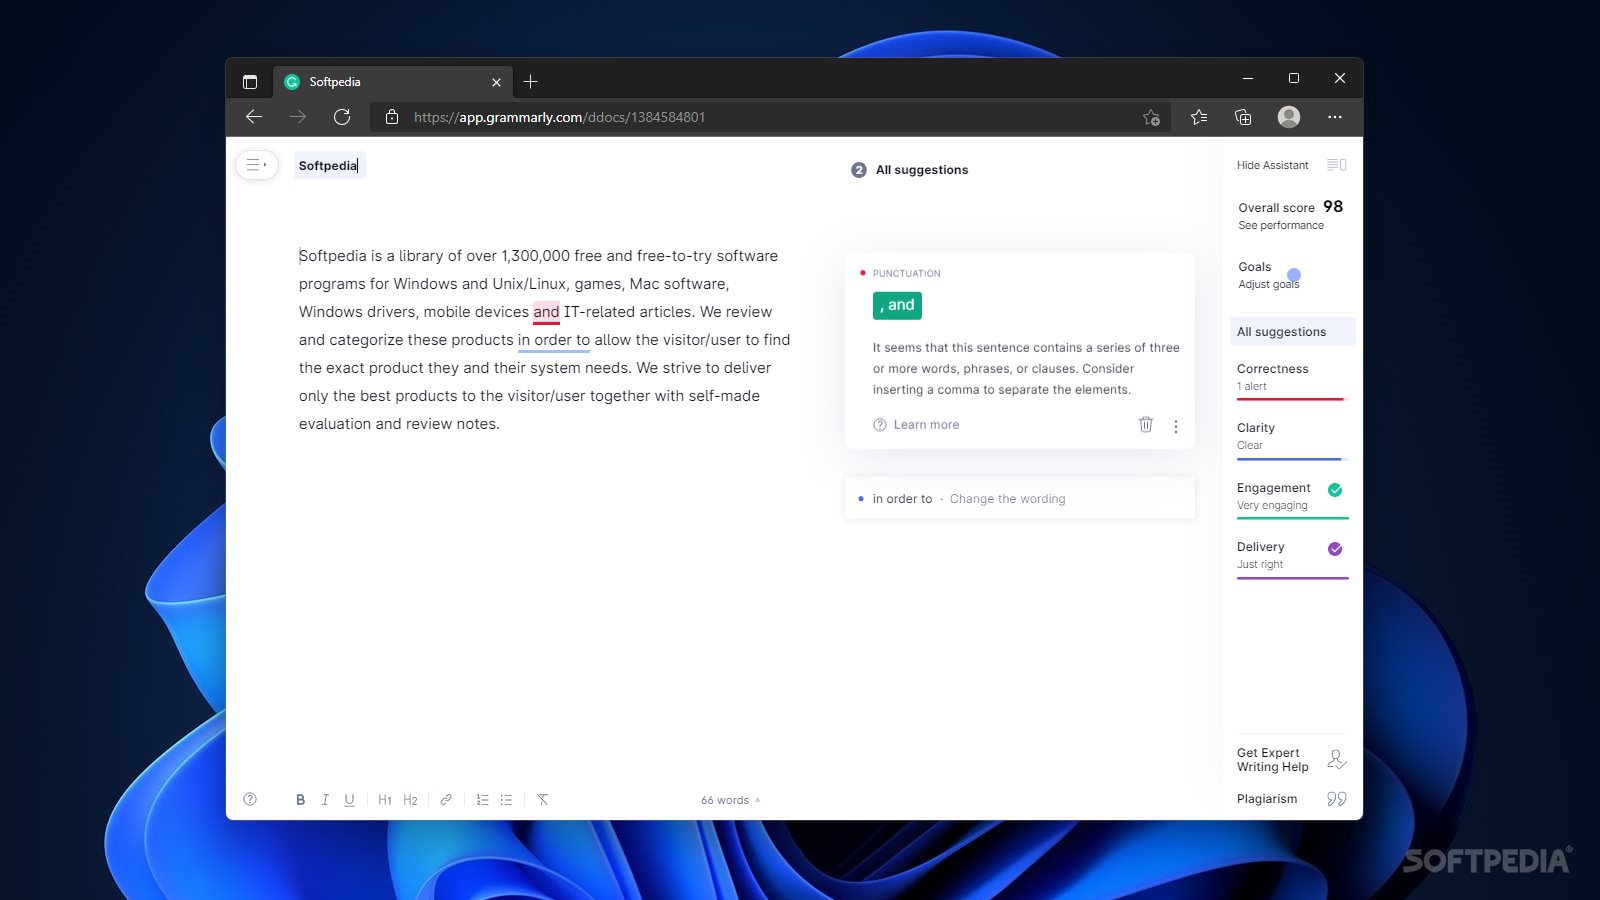Image resolution: width=1600 pixels, height=900 pixels.
Task: Switch to the Softpedia browser tab
Action: click(392, 82)
